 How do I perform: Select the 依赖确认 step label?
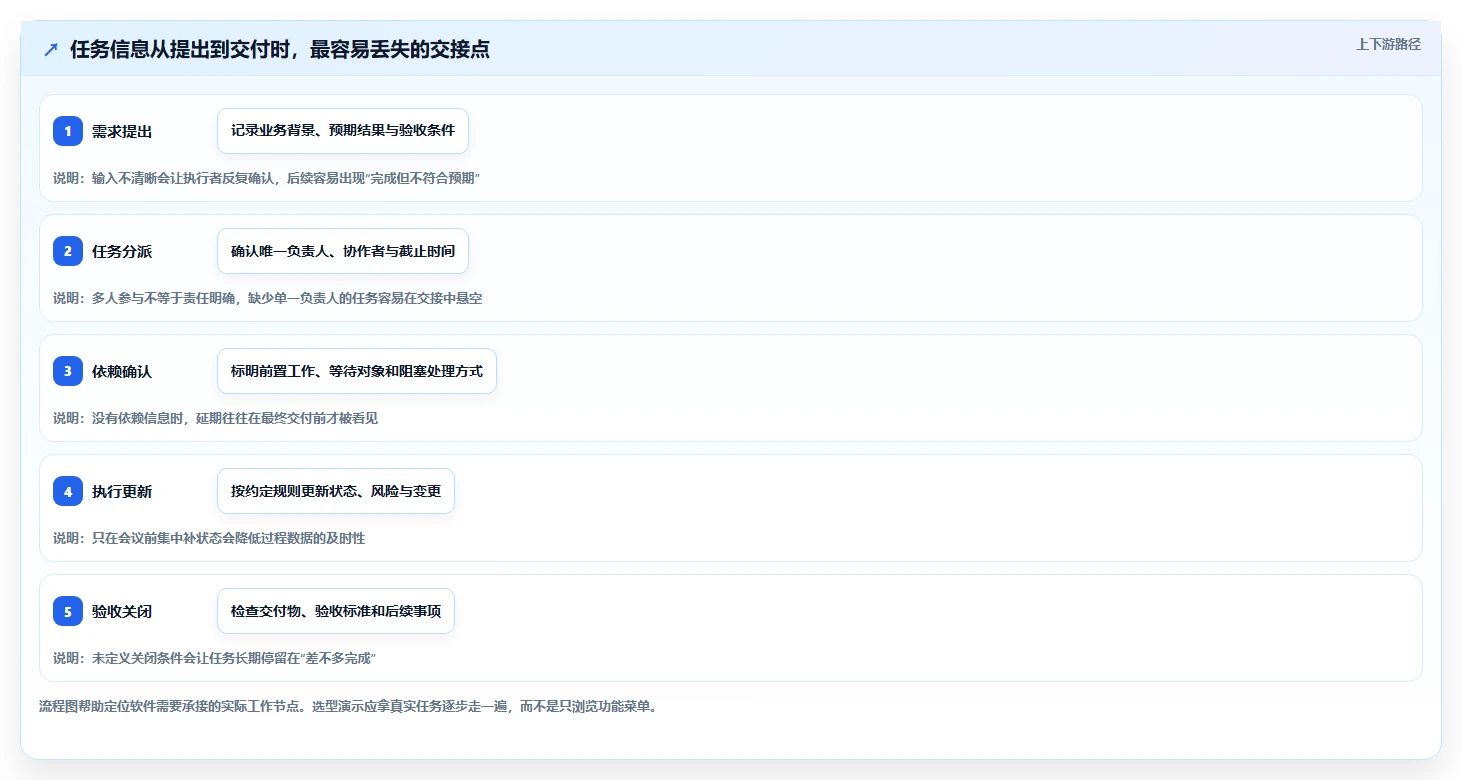[x=122, y=371]
